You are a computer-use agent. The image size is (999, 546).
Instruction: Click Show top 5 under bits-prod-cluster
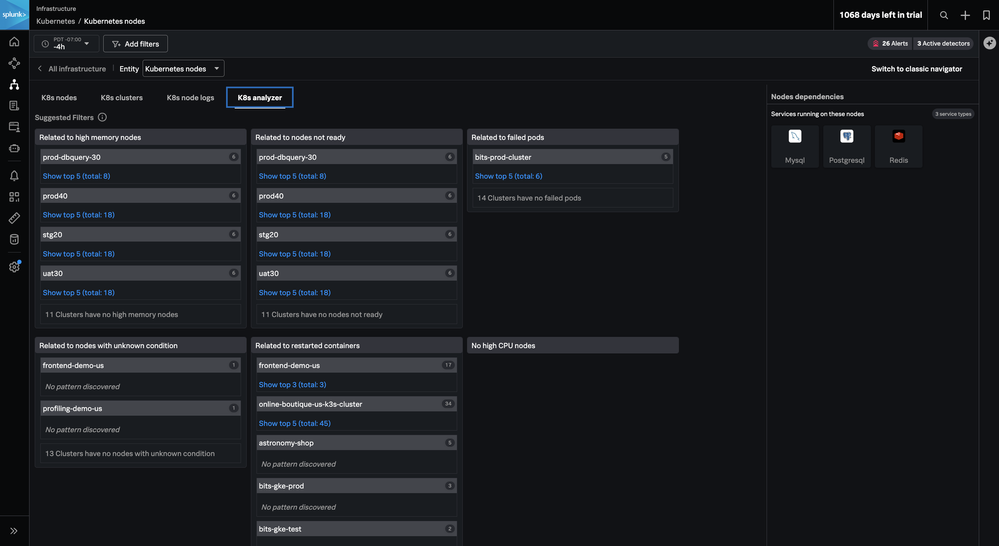(x=508, y=176)
